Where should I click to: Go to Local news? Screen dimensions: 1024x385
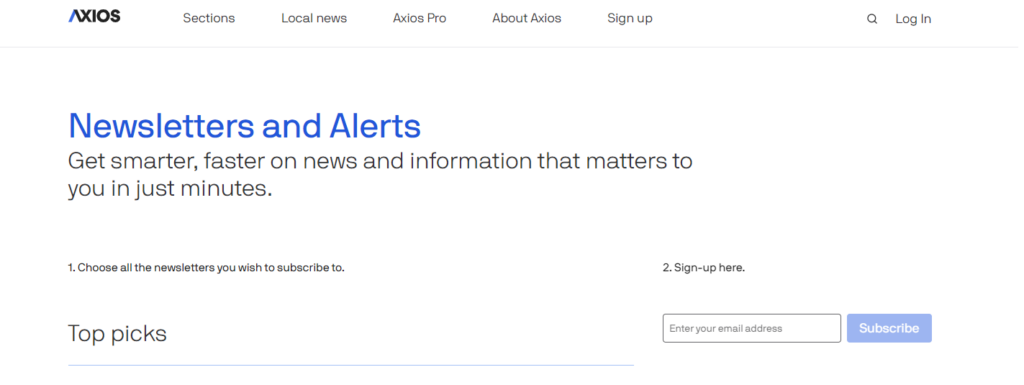[x=314, y=18]
